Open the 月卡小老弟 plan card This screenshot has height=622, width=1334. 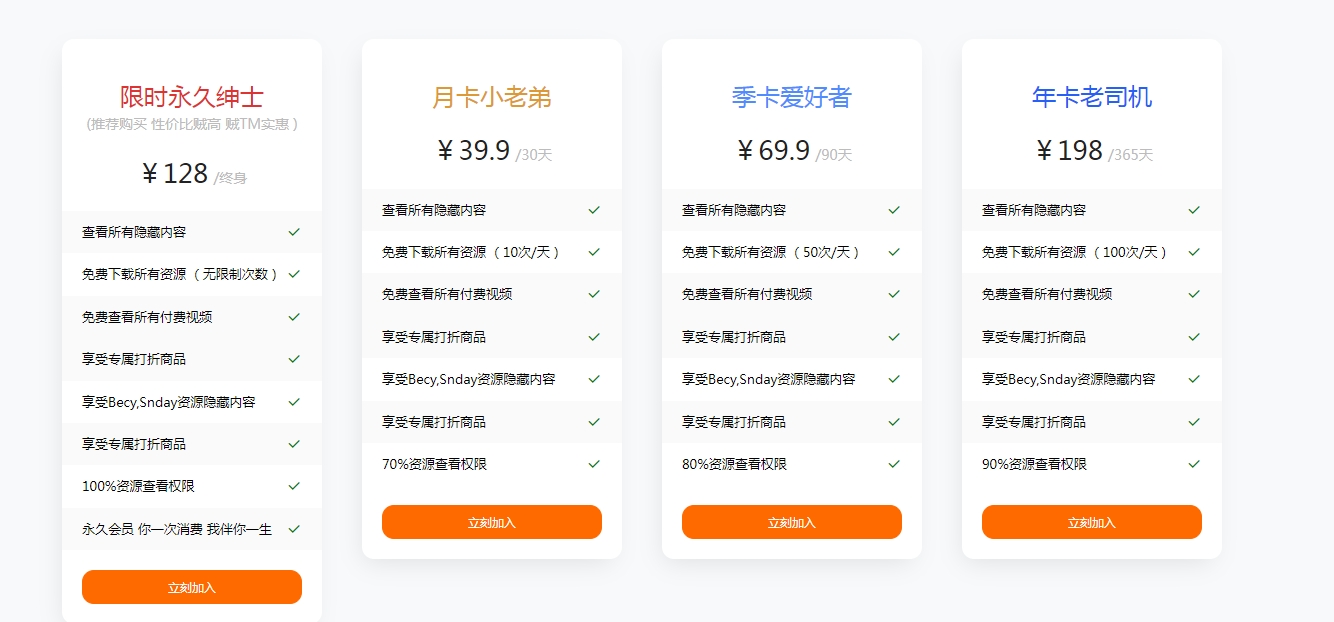(491, 97)
